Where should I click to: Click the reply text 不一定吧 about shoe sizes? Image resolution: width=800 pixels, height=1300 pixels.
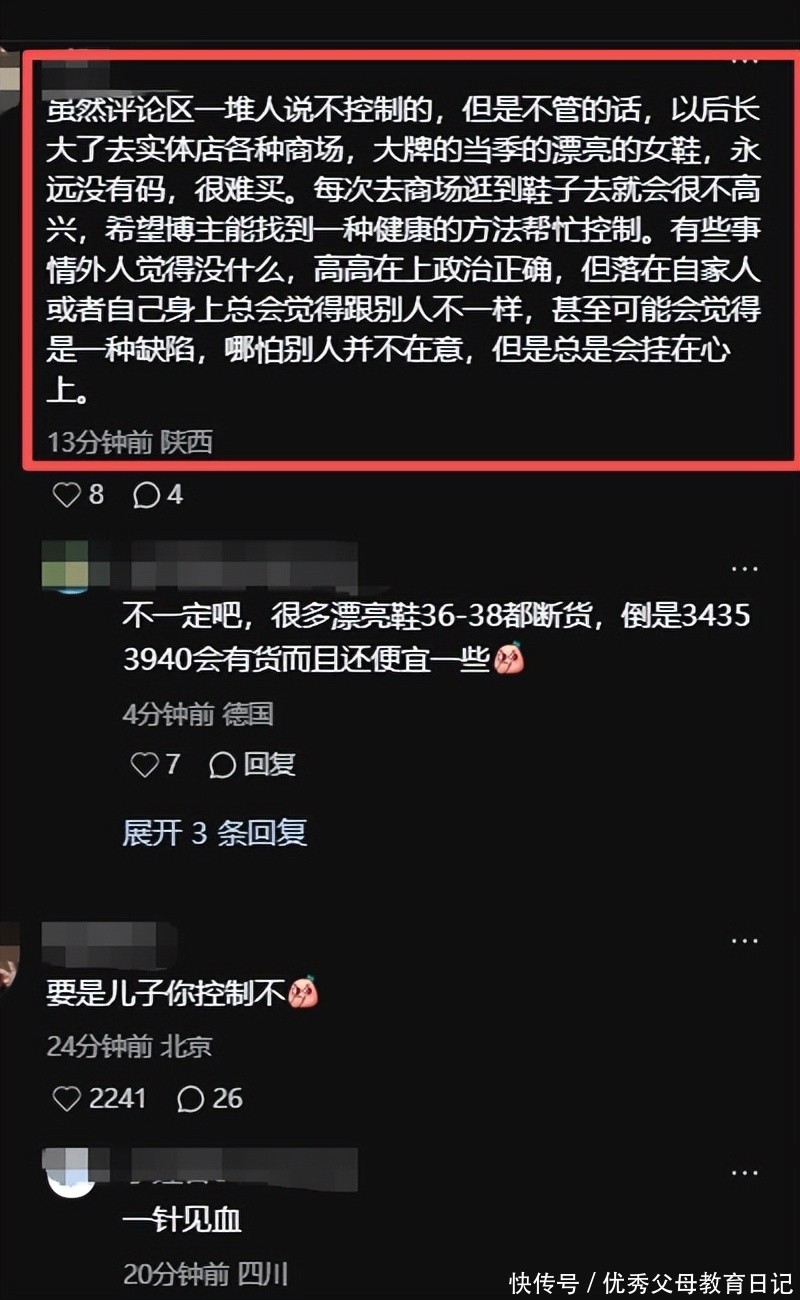point(436,637)
